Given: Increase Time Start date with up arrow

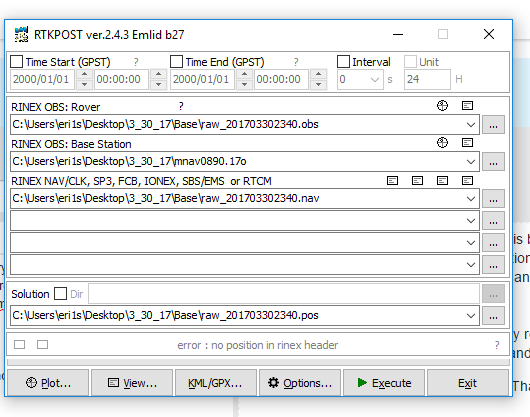Looking at the screenshot, I should [85, 74].
